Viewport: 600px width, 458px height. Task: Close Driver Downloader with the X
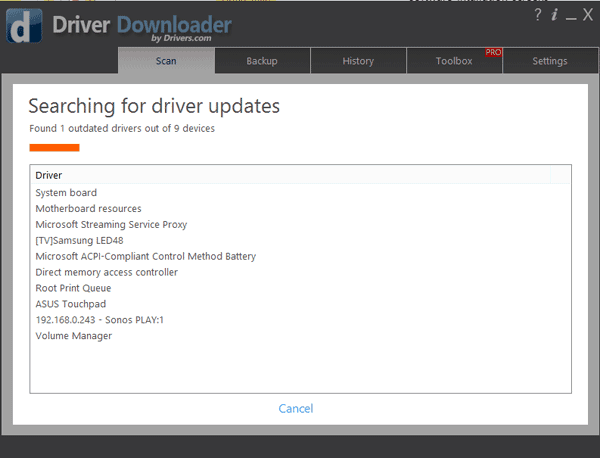588,15
